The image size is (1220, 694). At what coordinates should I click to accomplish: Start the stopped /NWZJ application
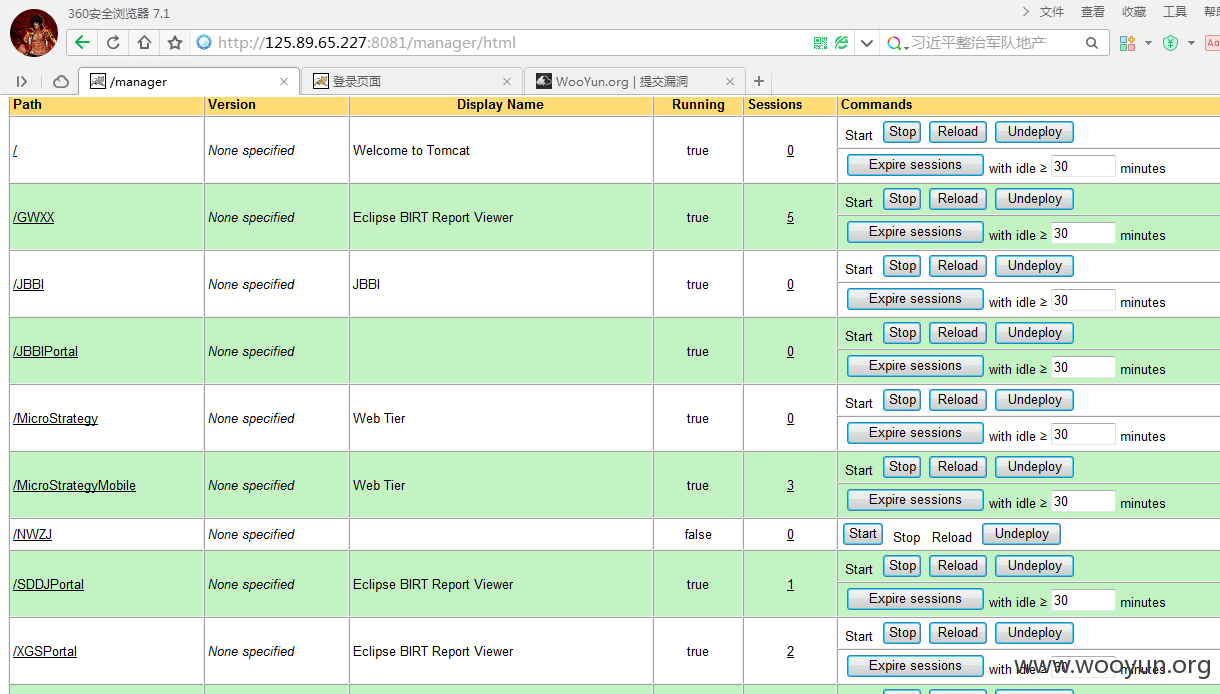pos(863,534)
